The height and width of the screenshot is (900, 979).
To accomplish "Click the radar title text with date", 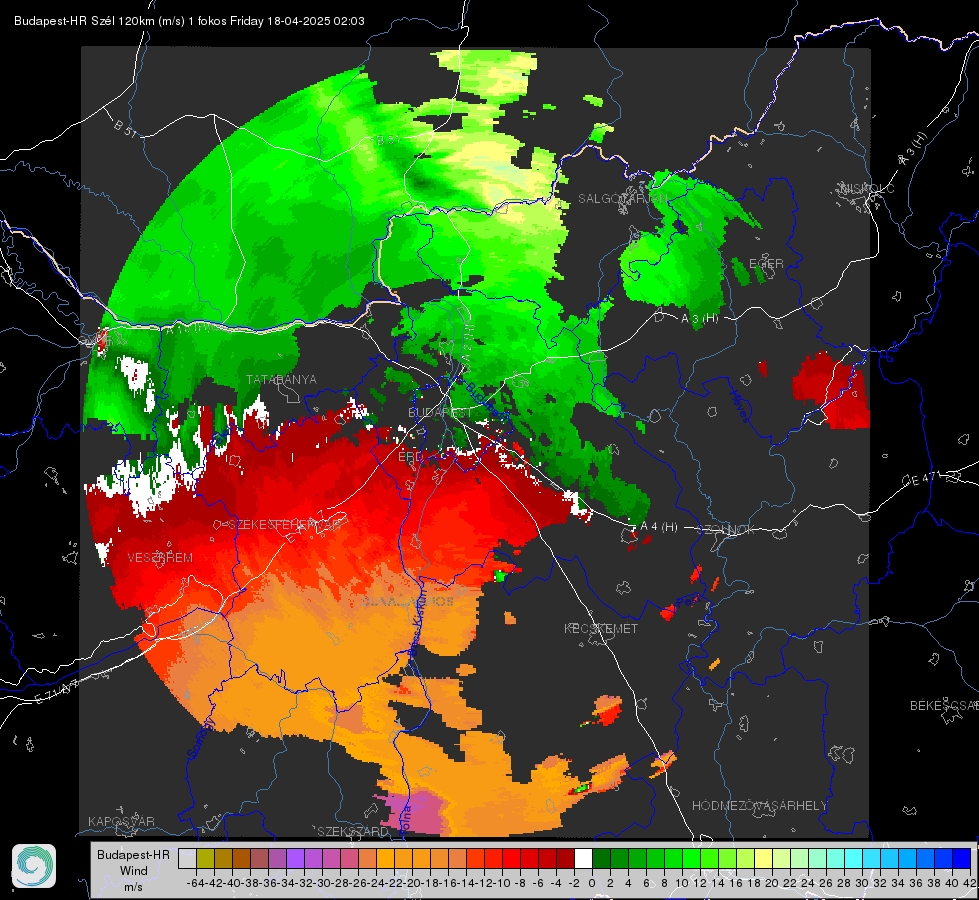I will point(189,21).
